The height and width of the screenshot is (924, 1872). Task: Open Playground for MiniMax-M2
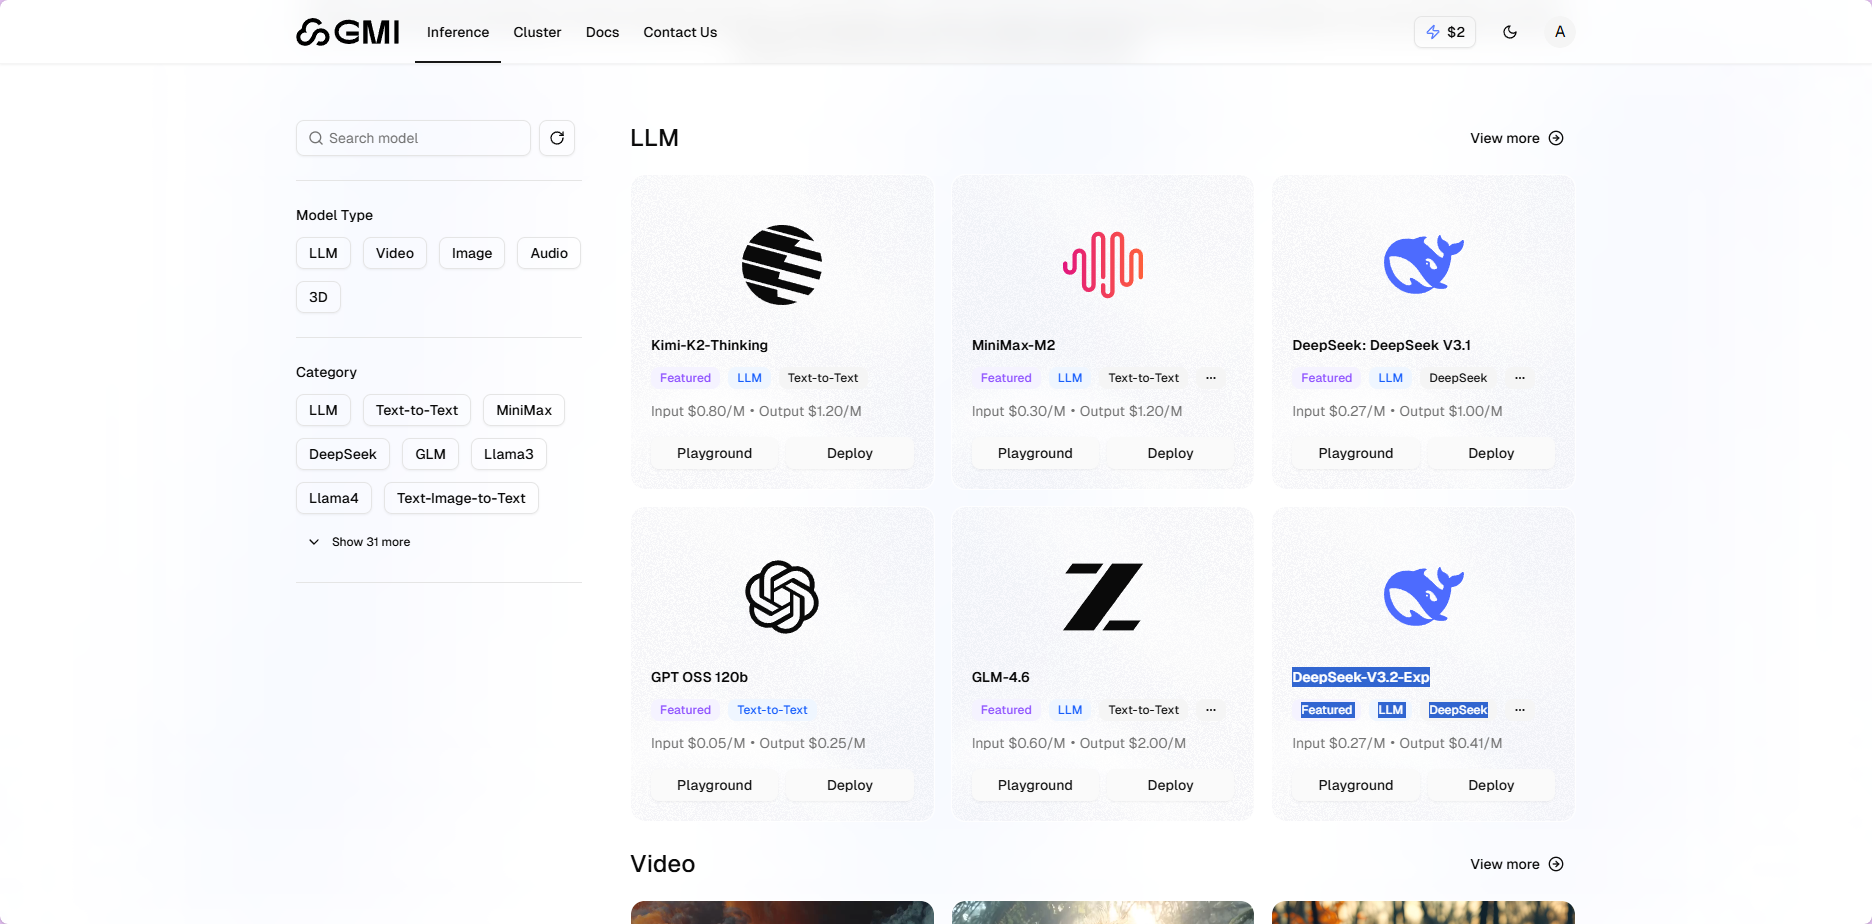1035,453
